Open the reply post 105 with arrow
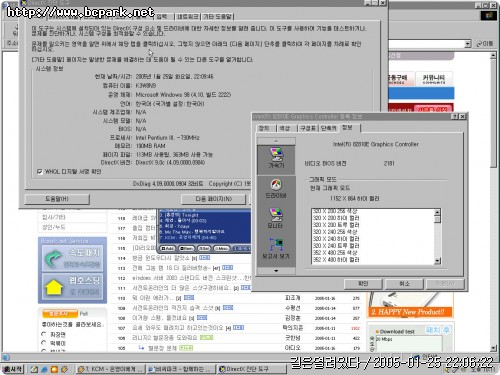This screenshot has width=500, height=375. click(162, 348)
